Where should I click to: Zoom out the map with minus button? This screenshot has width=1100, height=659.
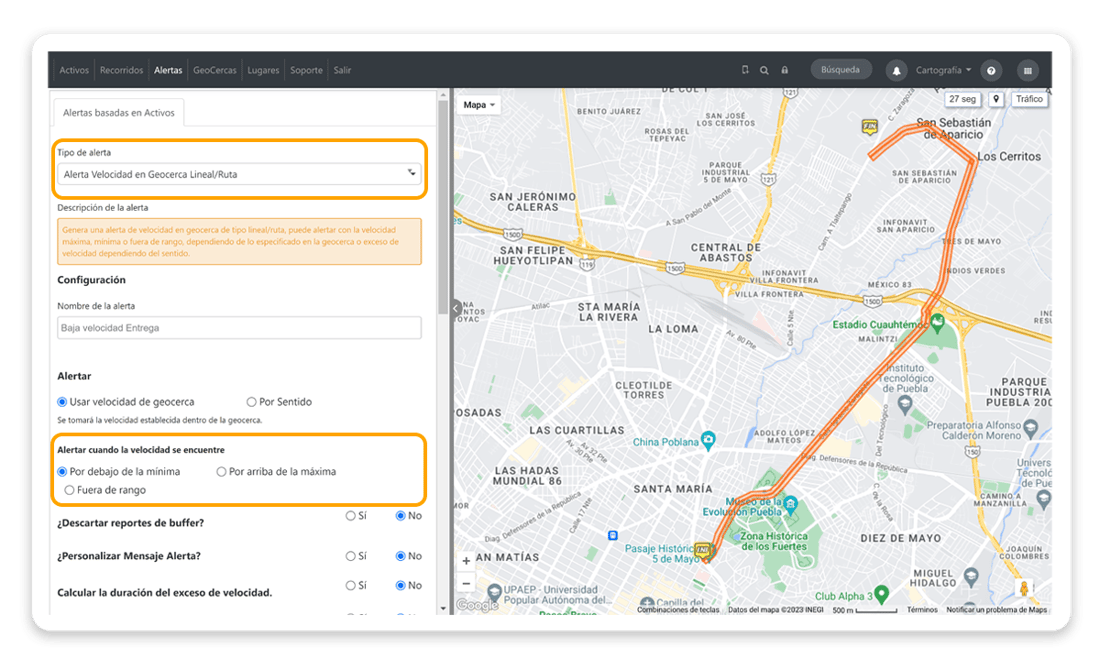(x=466, y=583)
